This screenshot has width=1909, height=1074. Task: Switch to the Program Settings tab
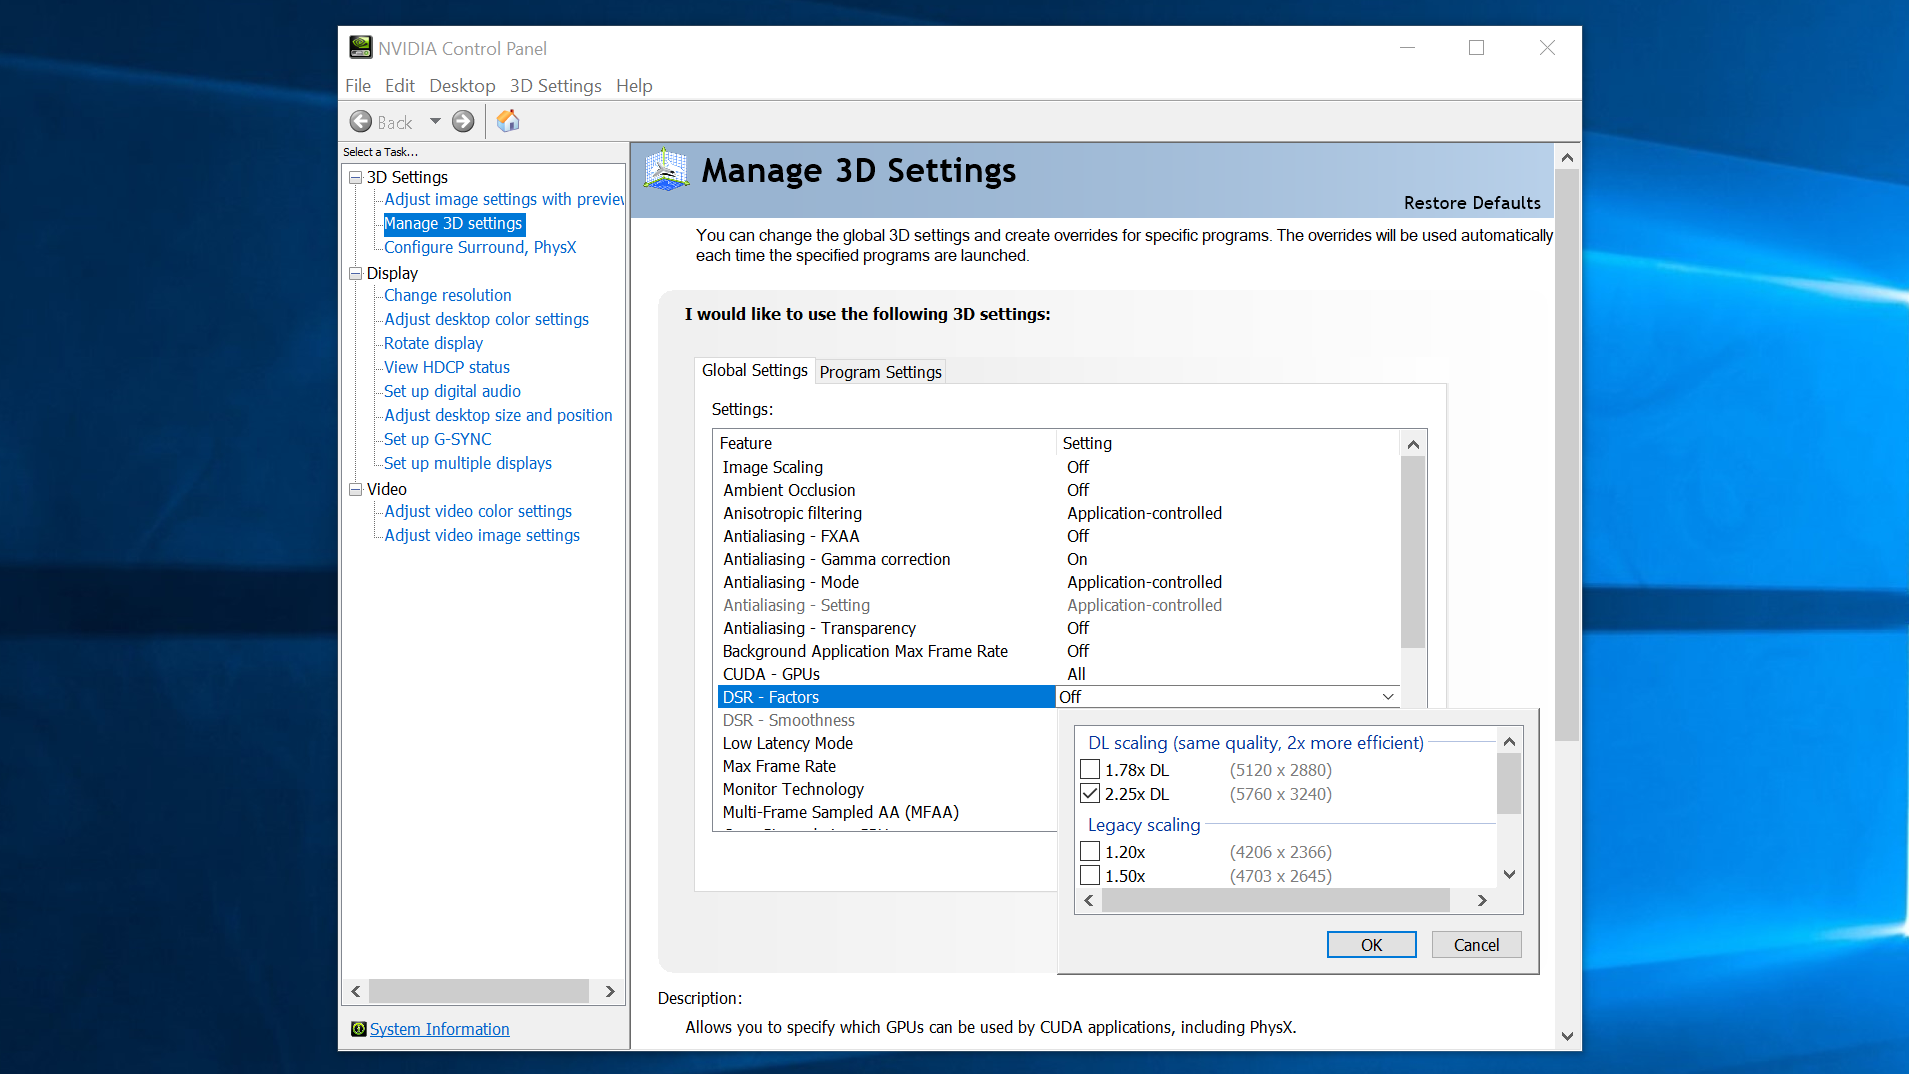[x=880, y=372]
